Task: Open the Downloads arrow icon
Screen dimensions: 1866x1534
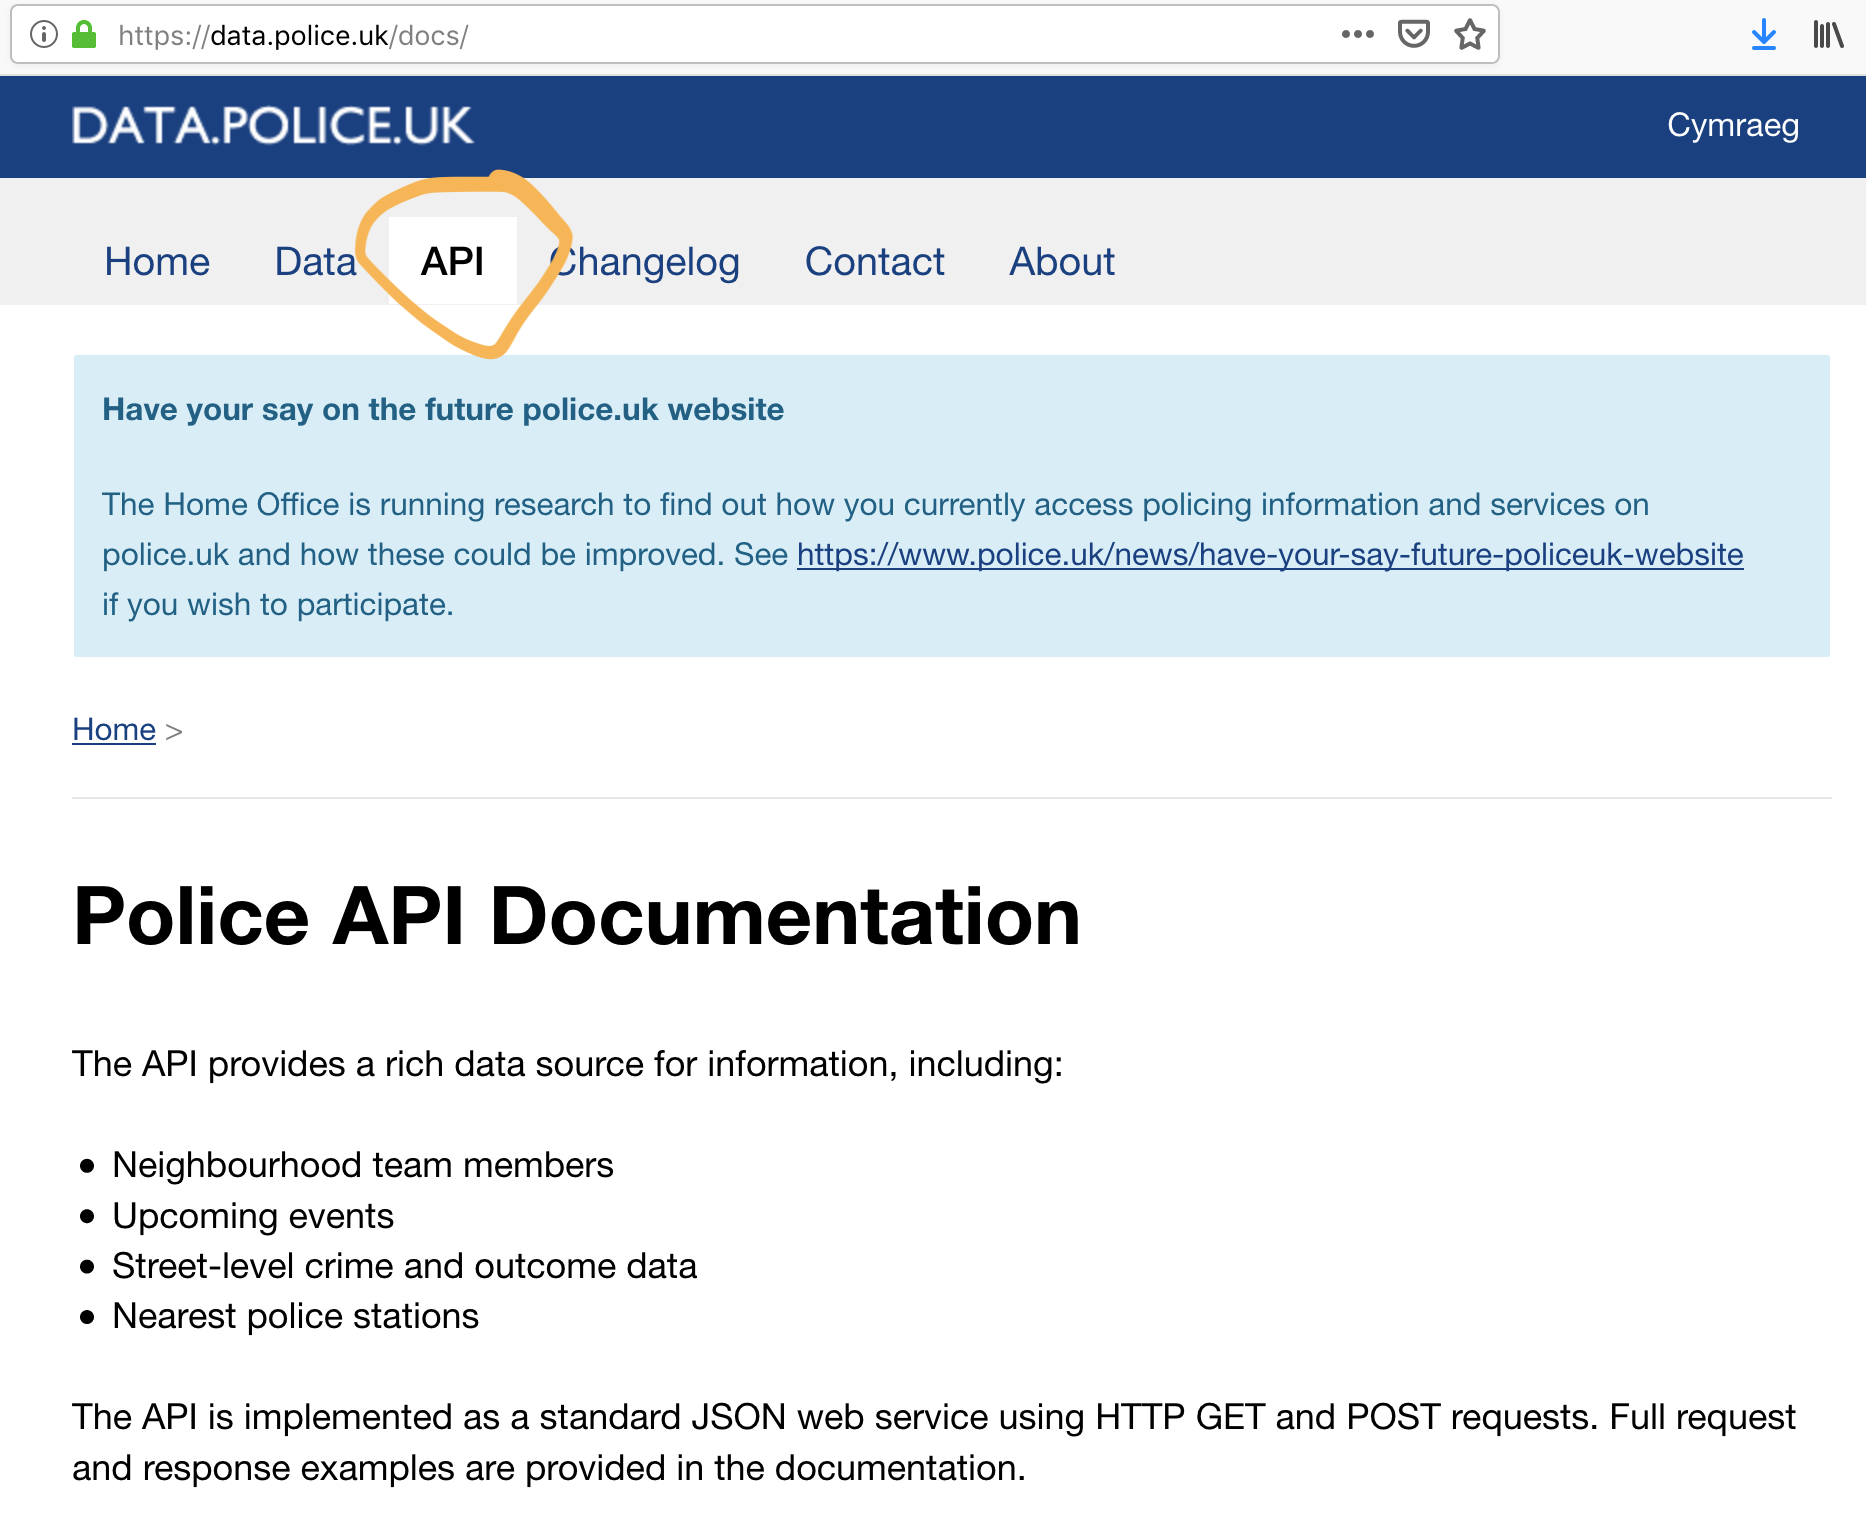Action: 1763,35
